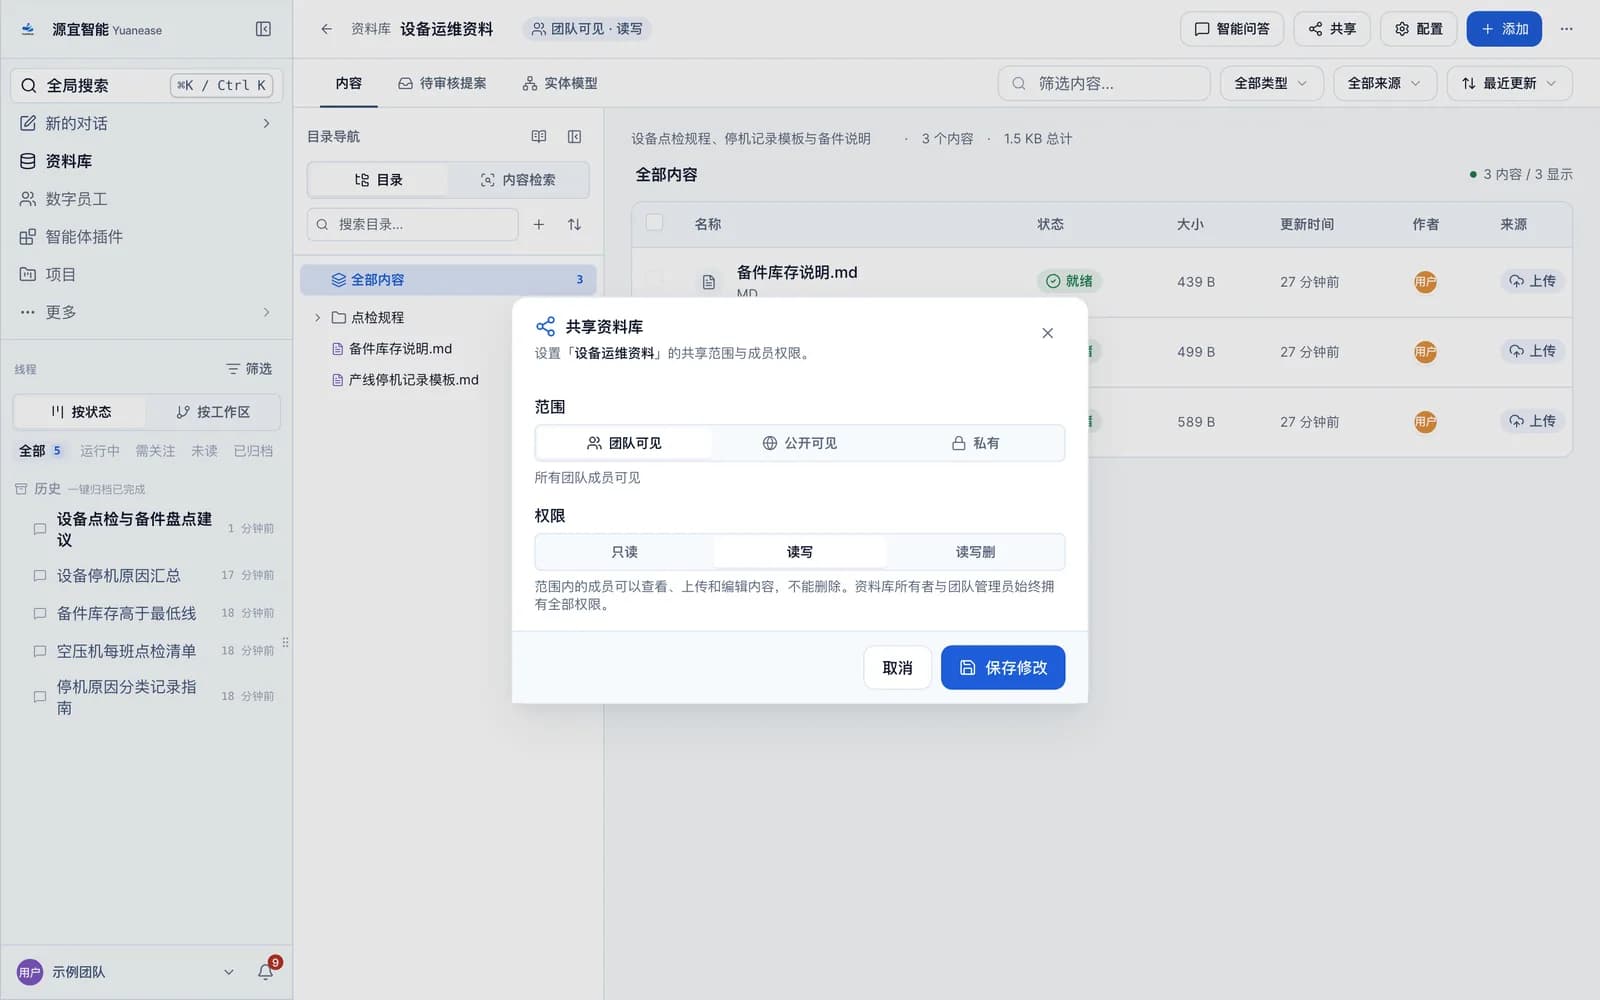Click the 上传 source badge for 备件库存说明.md
The image size is (1600, 1000).
point(1533,281)
